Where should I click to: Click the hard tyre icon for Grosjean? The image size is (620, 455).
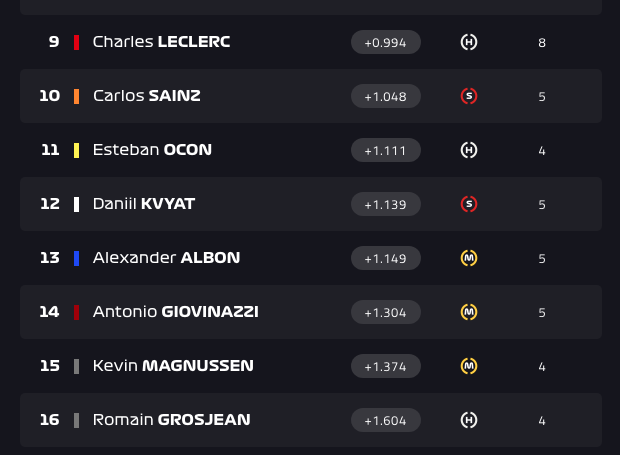tap(469, 420)
